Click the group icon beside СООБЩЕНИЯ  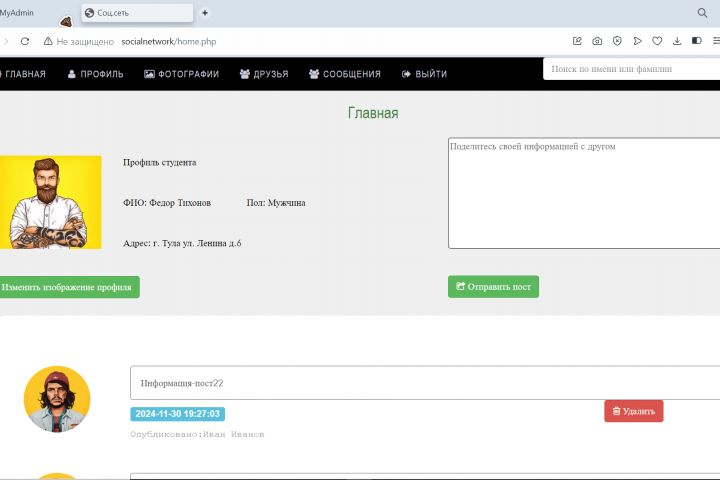[x=314, y=74]
